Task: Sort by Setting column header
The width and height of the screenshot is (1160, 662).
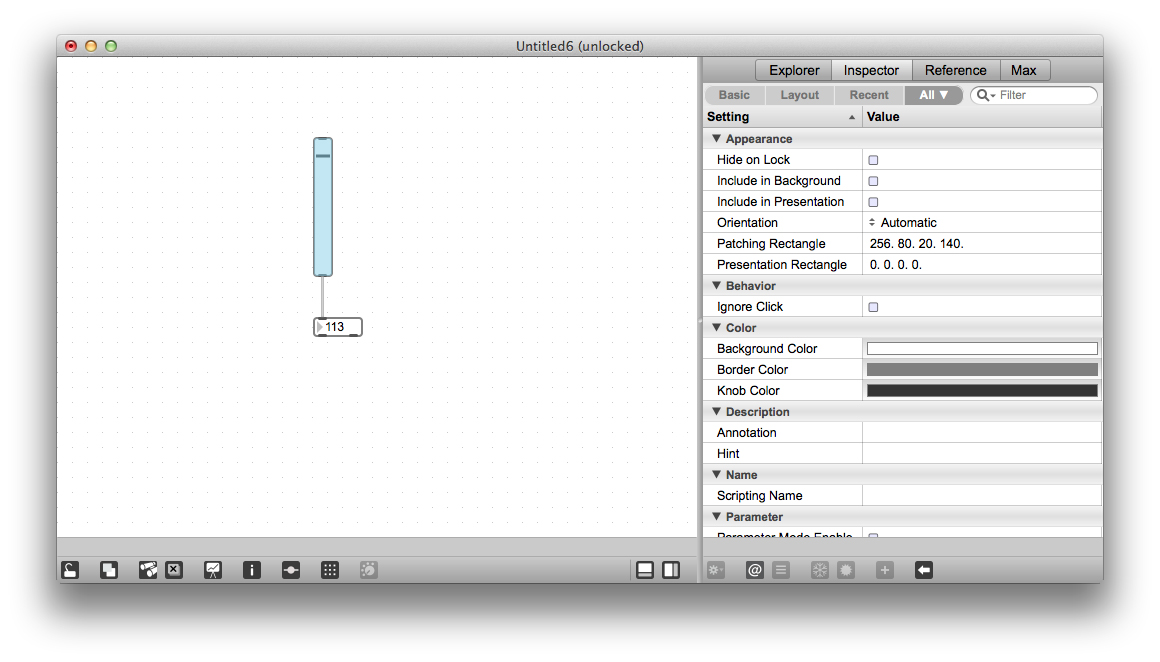Action: click(x=782, y=117)
